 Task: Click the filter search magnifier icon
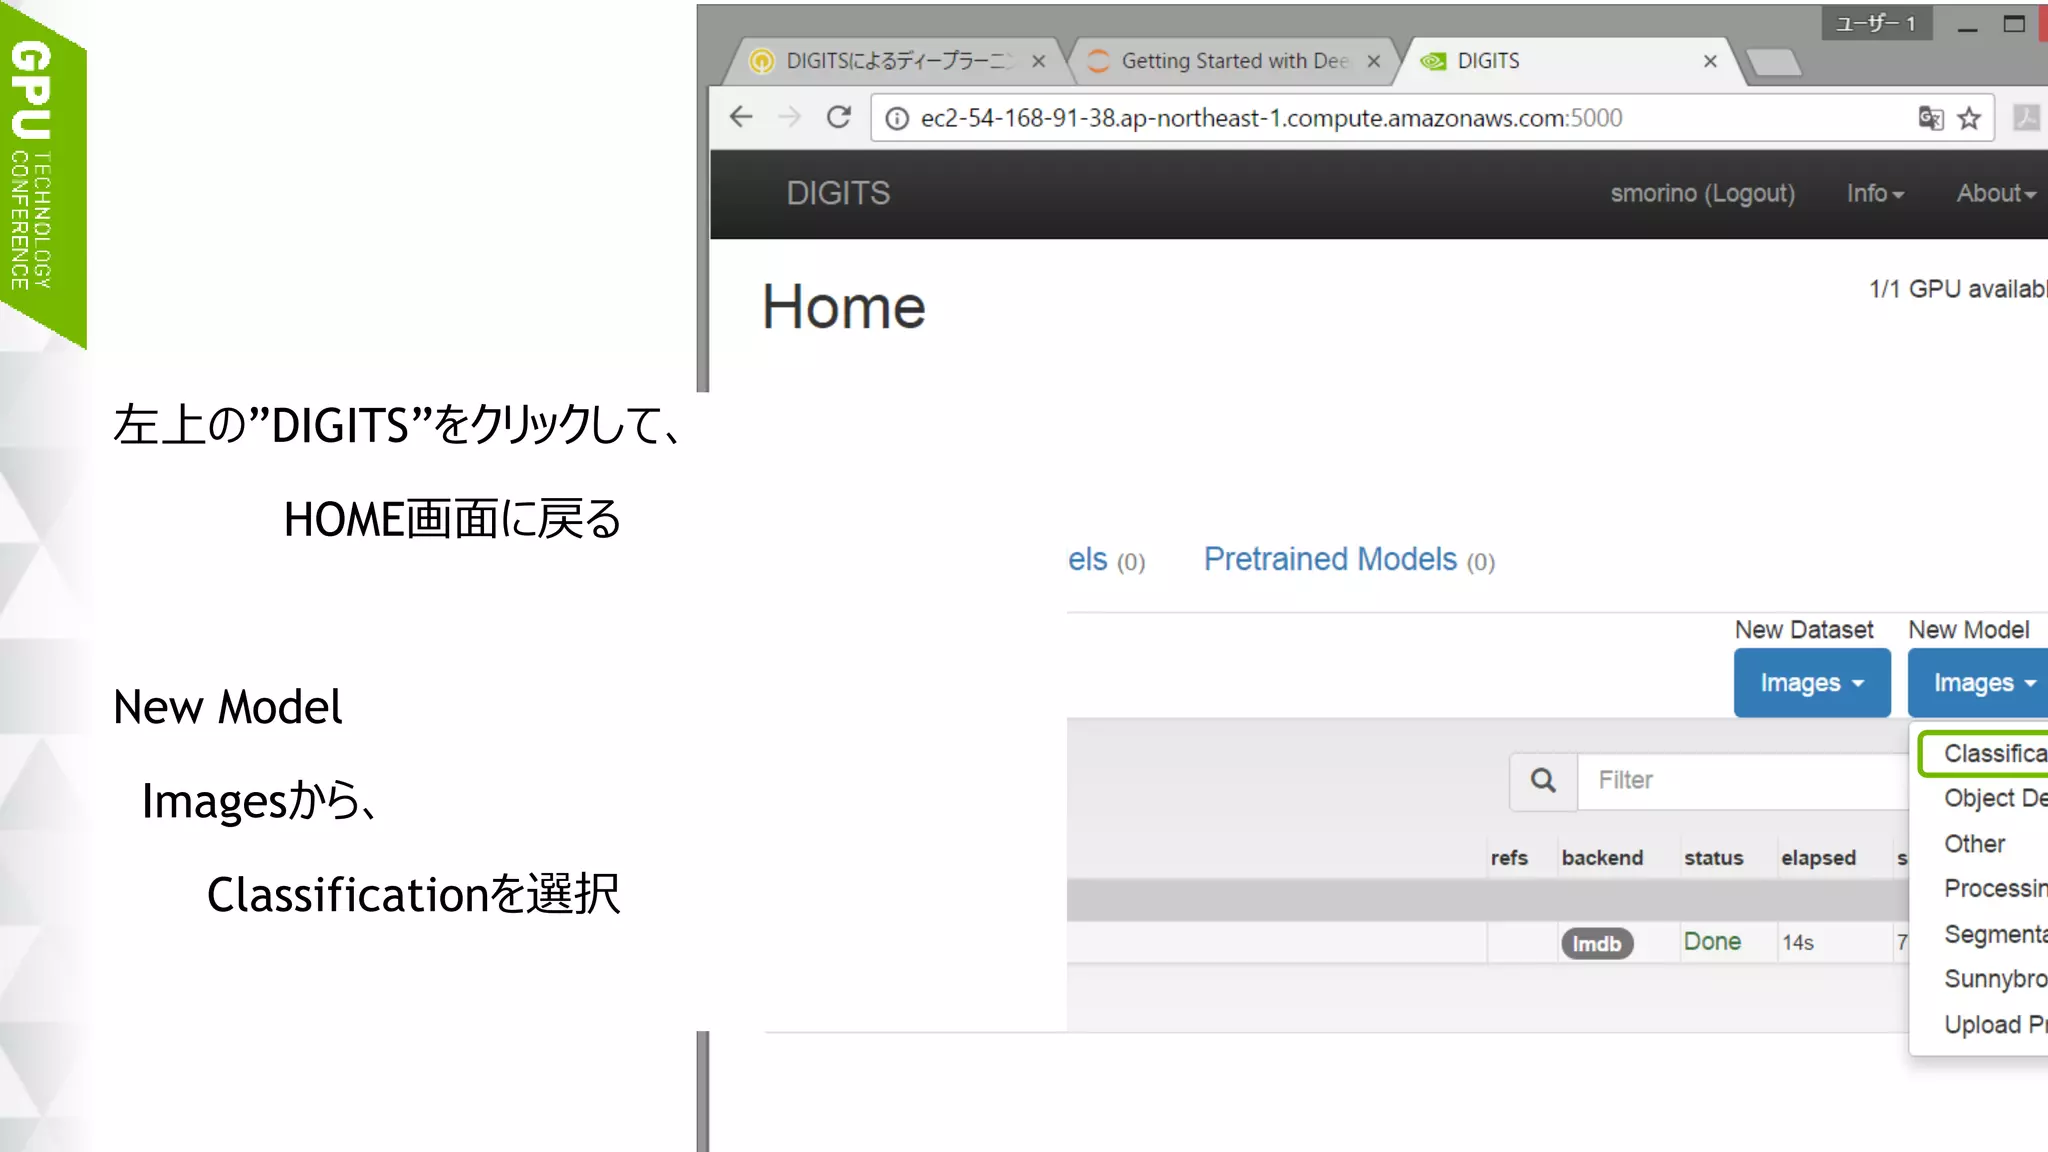[x=1543, y=780]
